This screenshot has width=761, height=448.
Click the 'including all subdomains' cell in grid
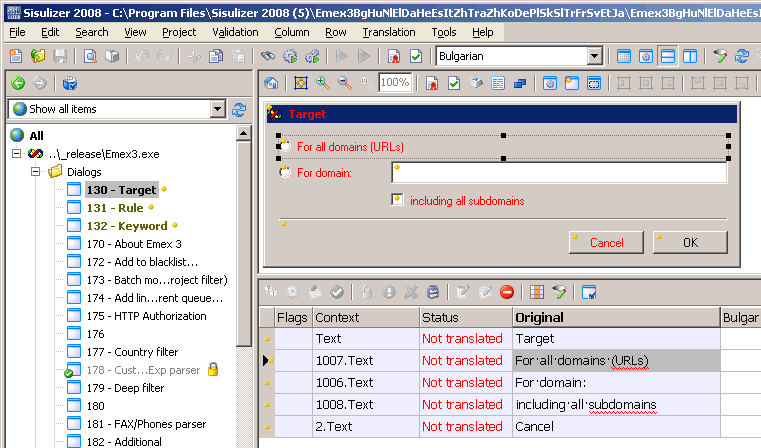pyautogui.click(x=616, y=404)
